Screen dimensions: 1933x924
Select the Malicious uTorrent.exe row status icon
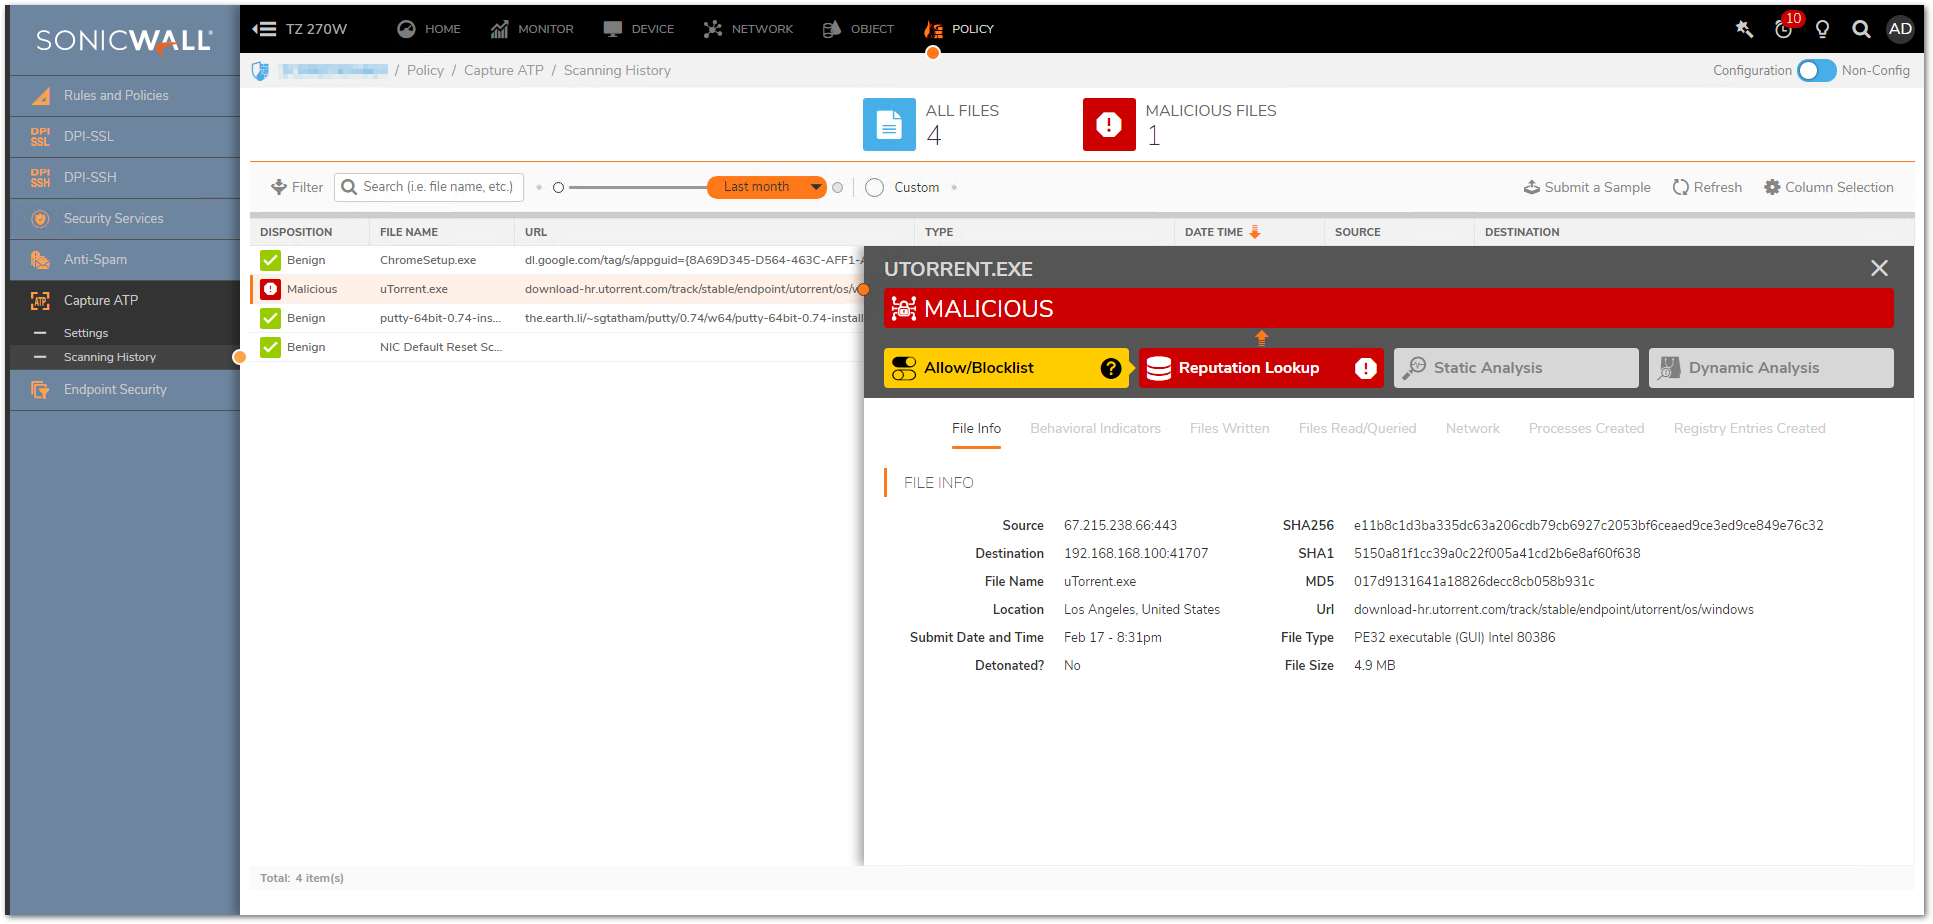pyautogui.click(x=270, y=289)
